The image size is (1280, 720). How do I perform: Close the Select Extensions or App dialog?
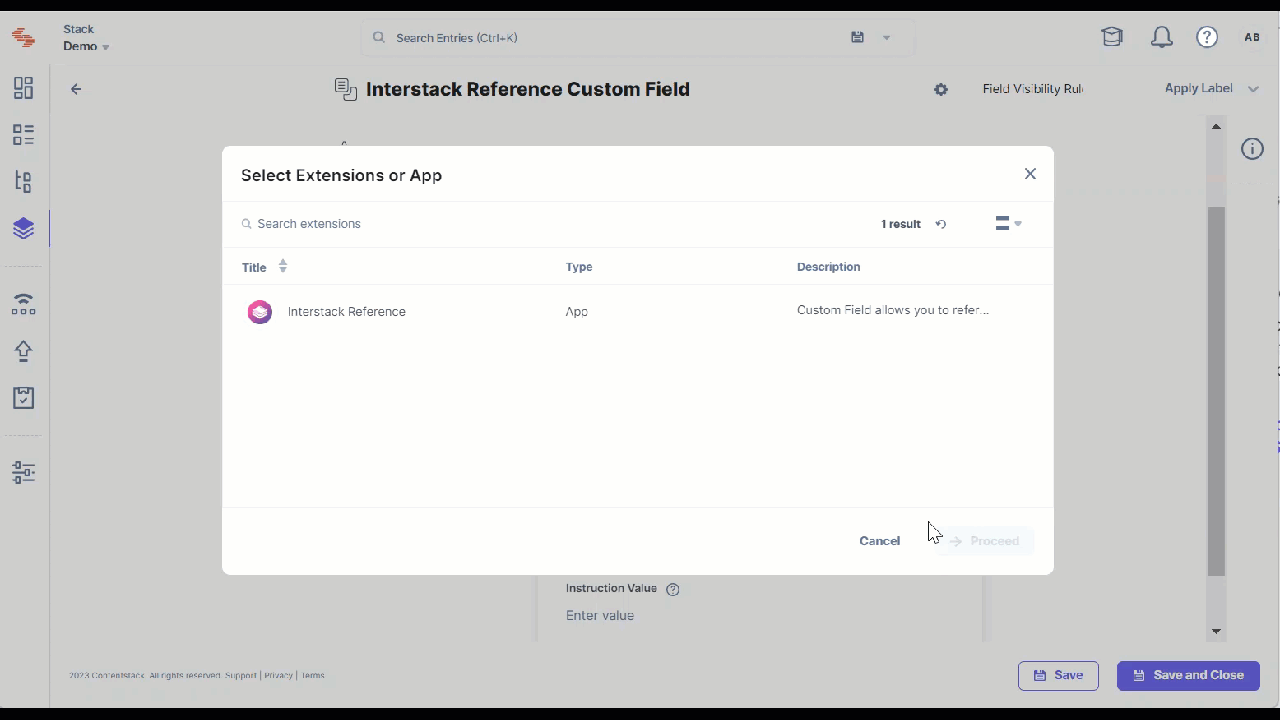pos(1030,174)
